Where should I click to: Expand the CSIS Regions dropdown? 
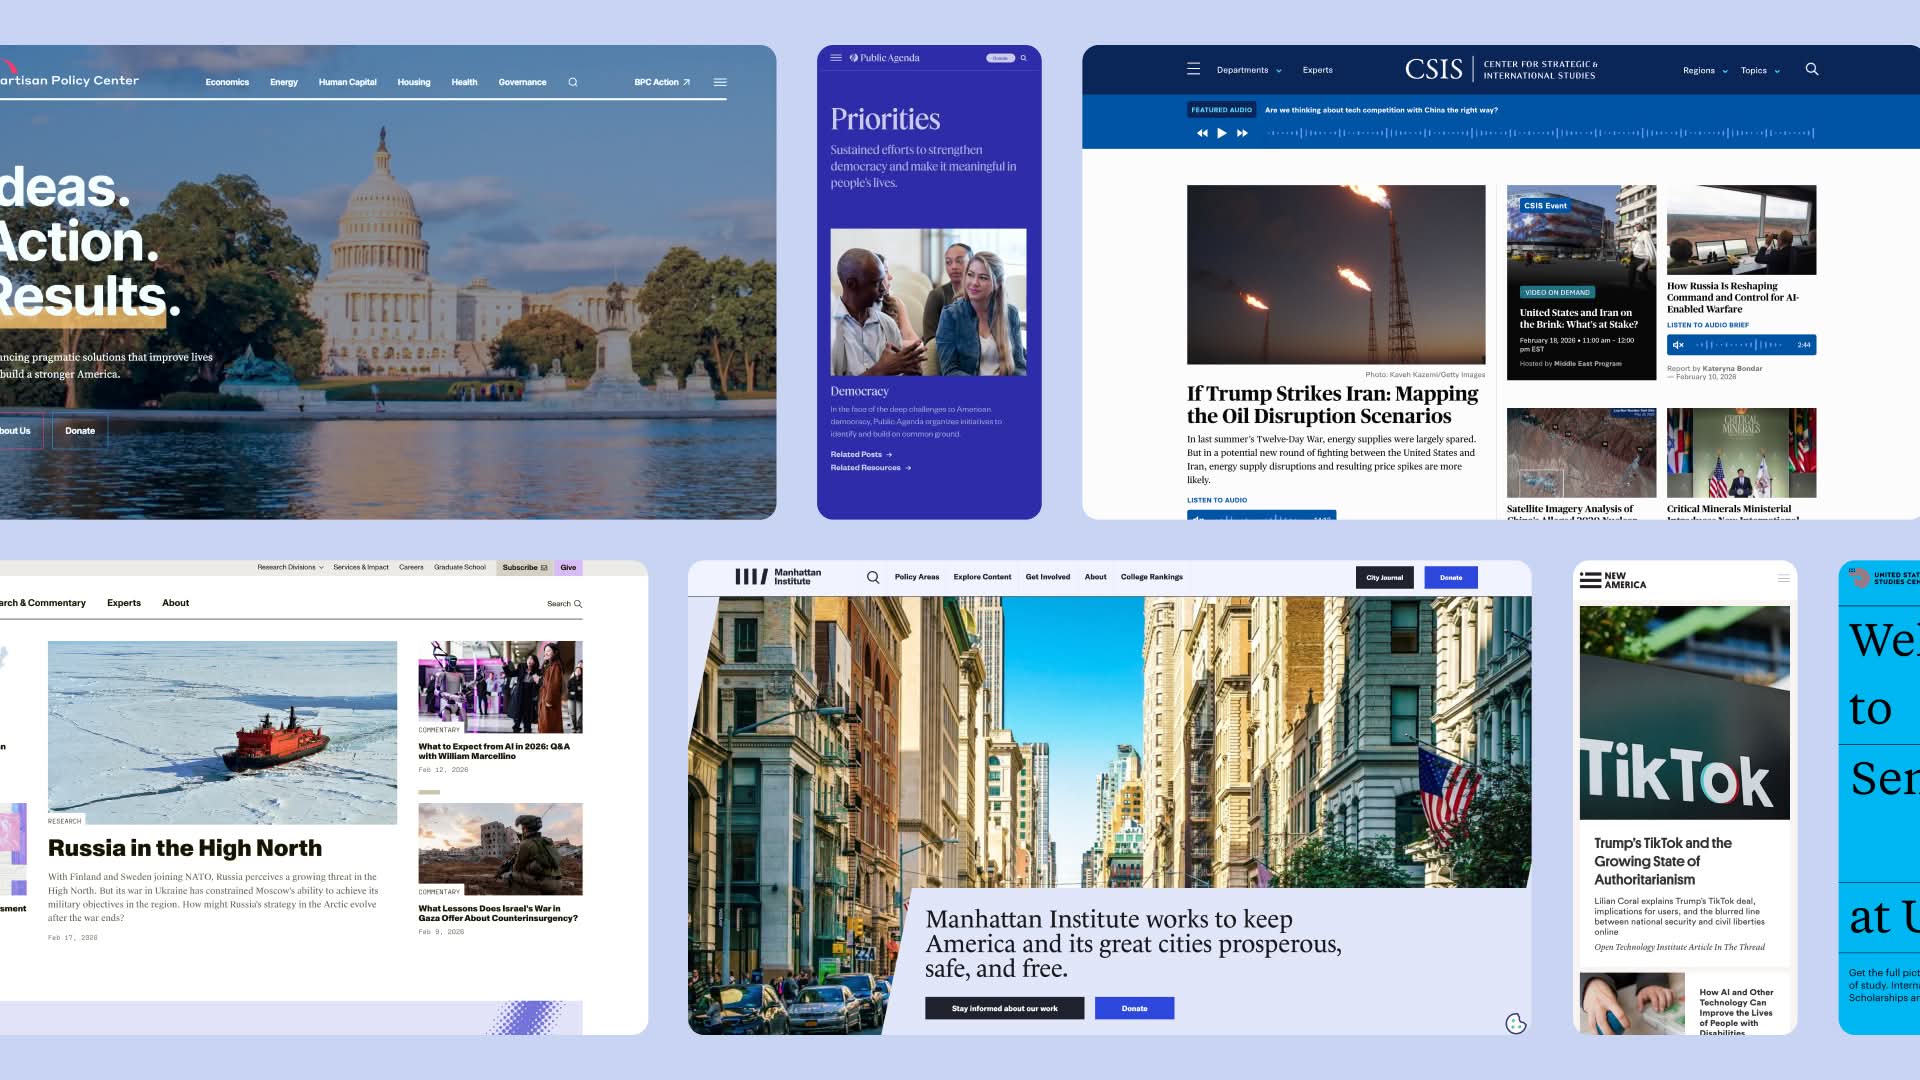tap(1704, 71)
